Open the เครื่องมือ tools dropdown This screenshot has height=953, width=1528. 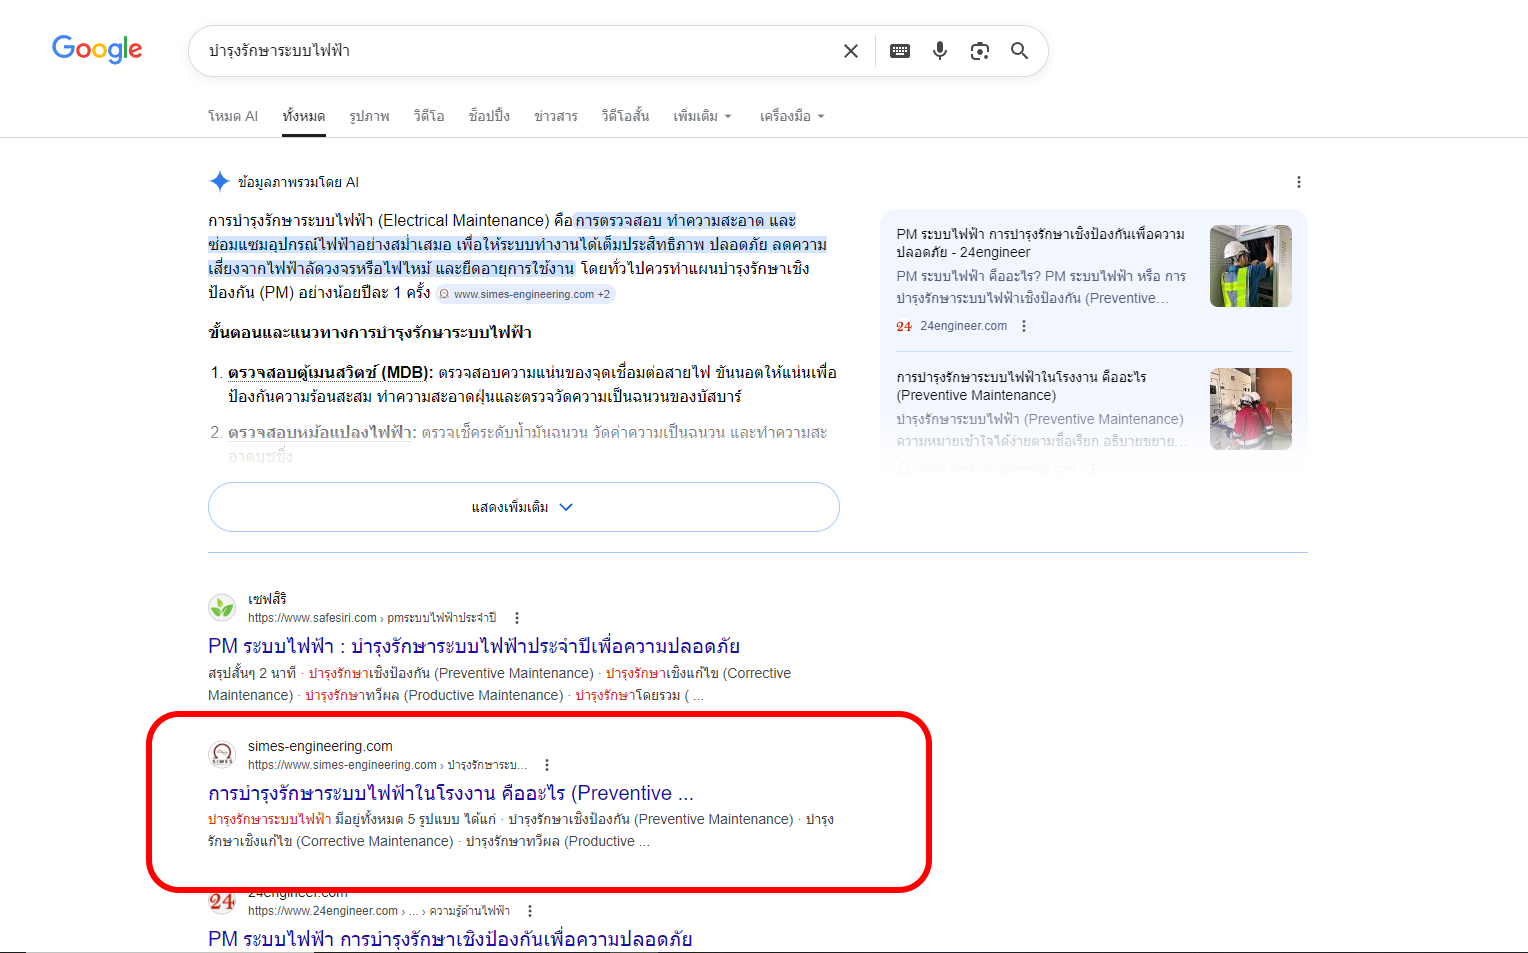791,116
